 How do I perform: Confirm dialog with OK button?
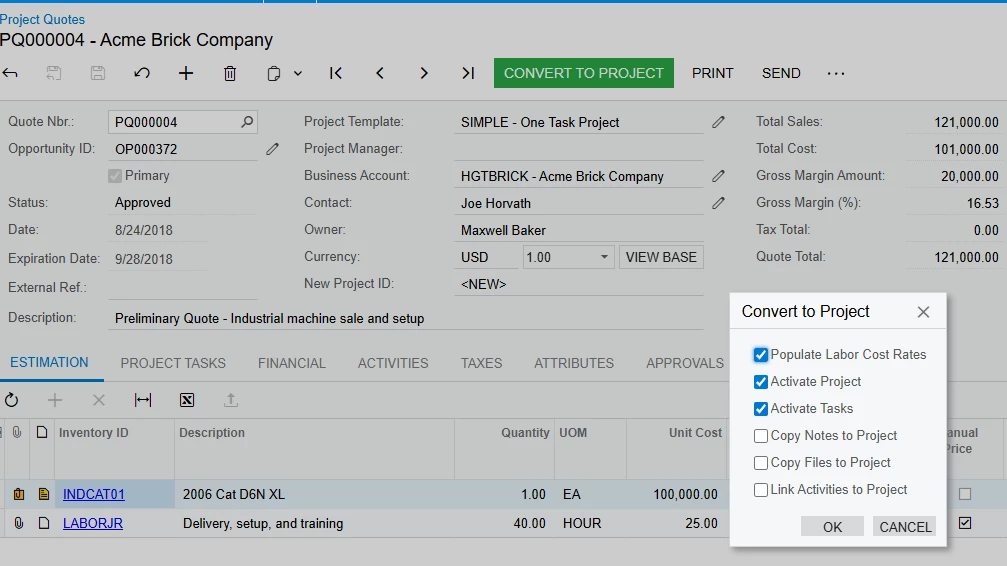coord(832,527)
